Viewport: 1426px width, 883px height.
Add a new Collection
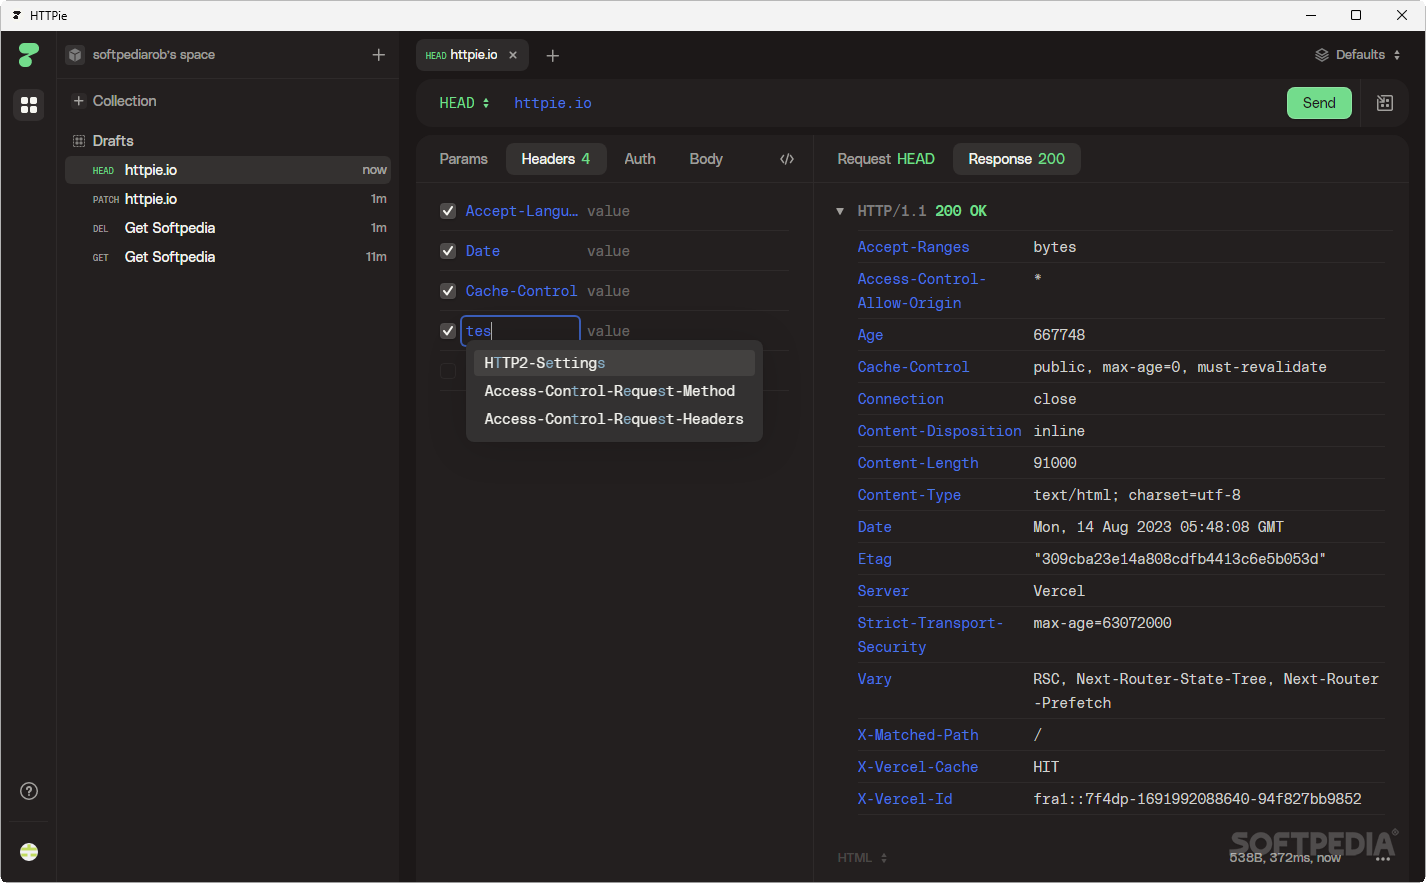(115, 101)
